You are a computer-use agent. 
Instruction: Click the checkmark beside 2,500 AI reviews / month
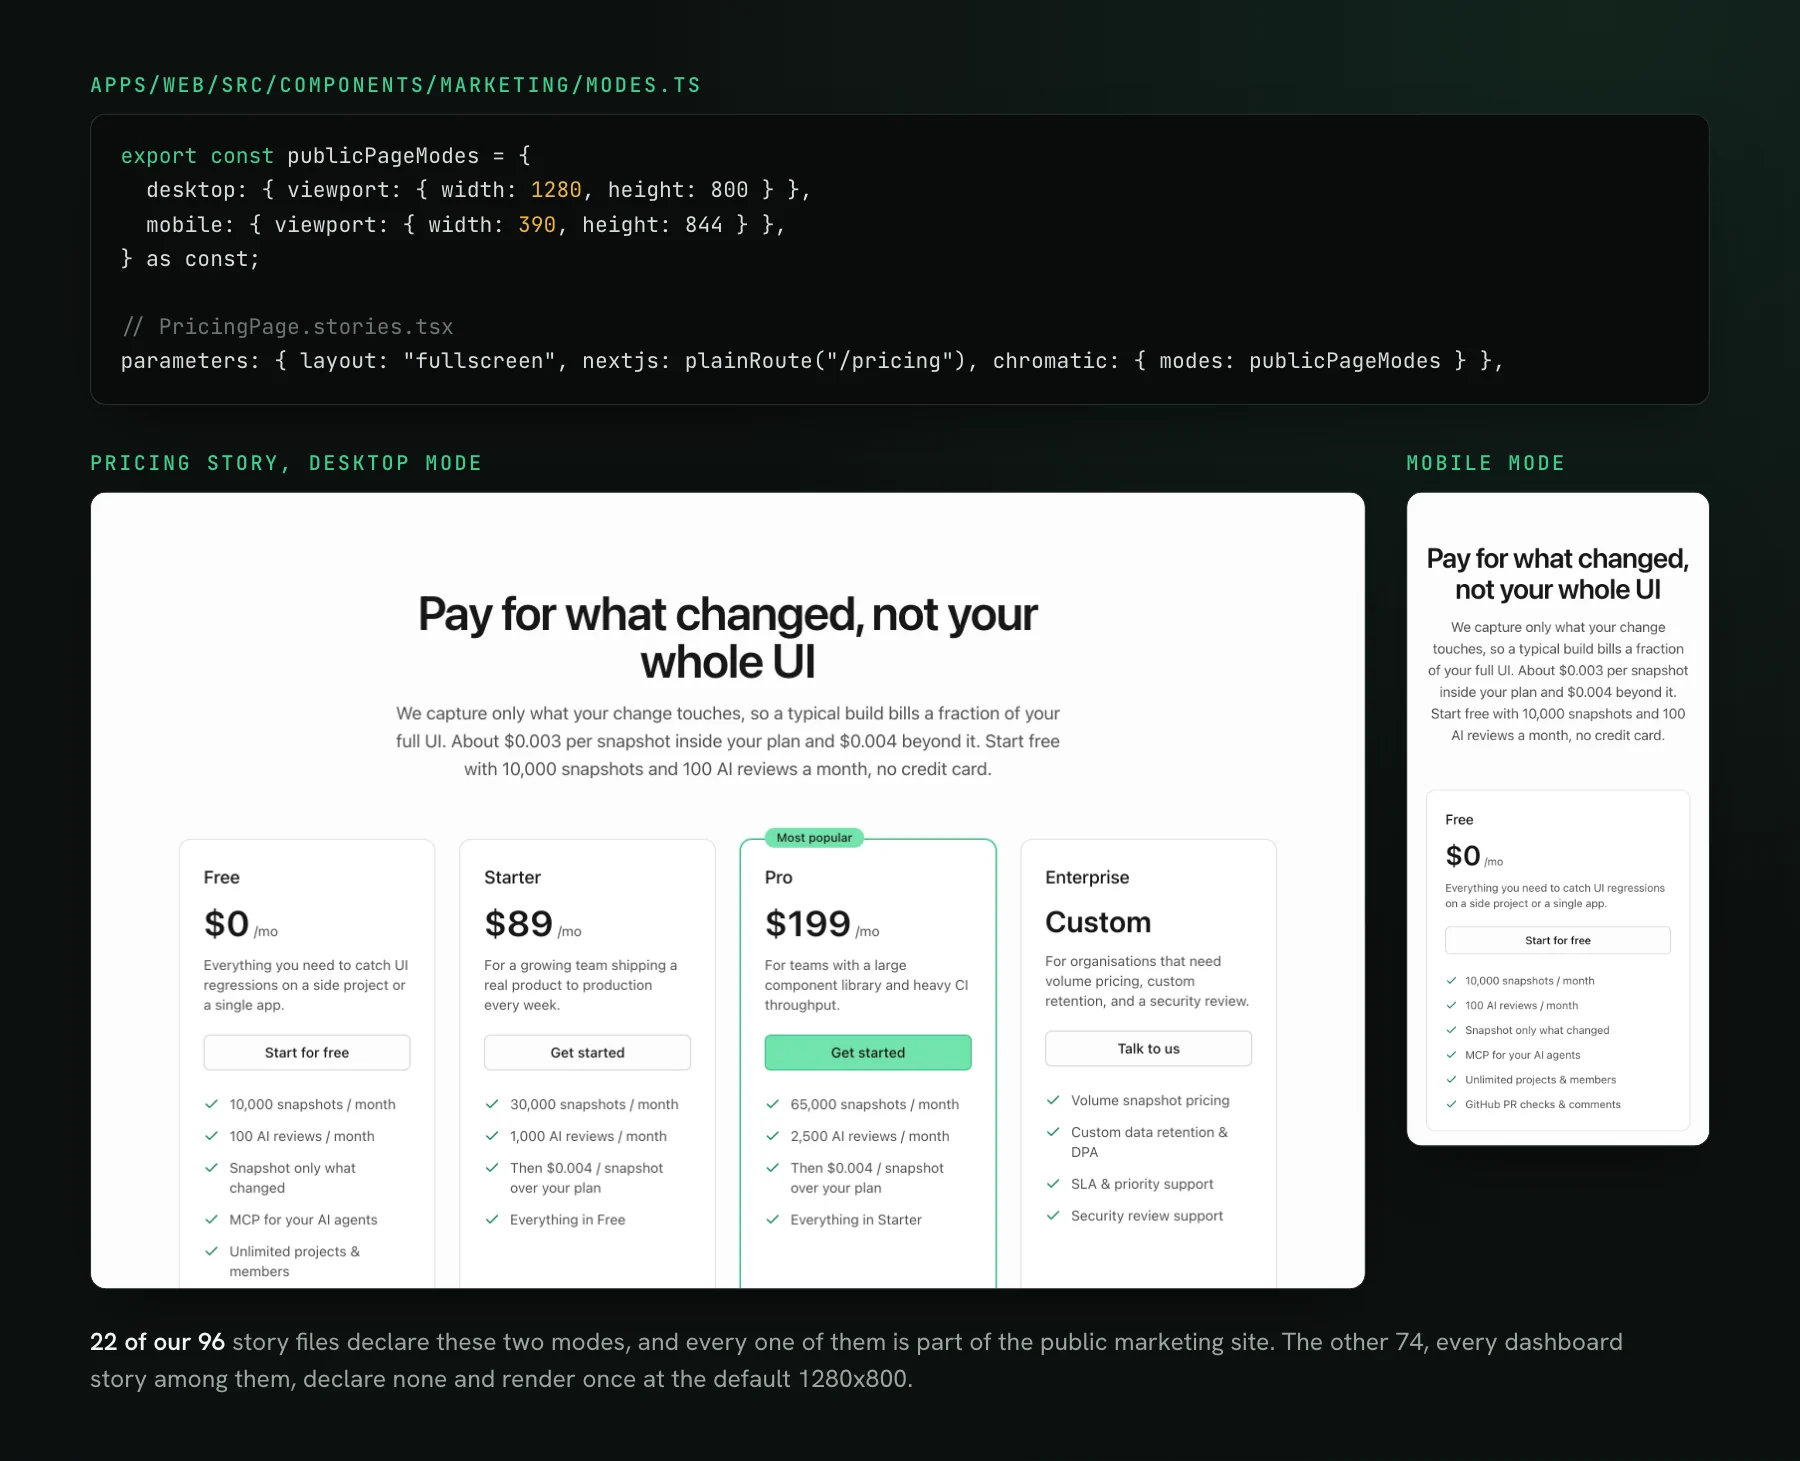[772, 1136]
